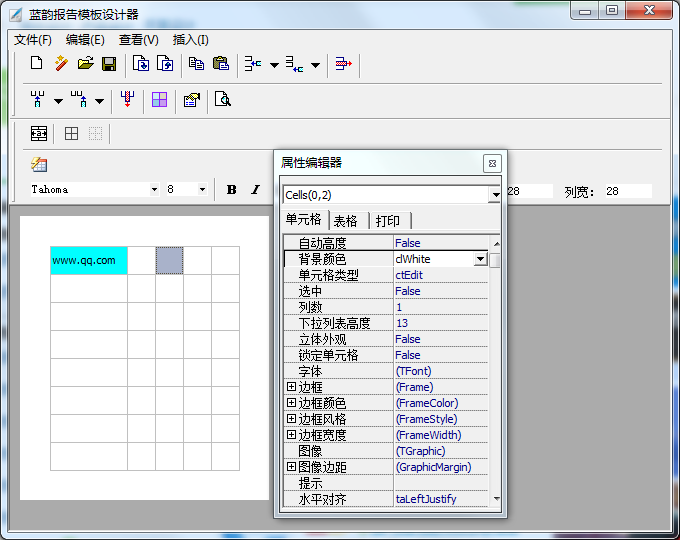Click the Paste clipboard icon
Viewport: 680px width, 540px height.
221,64
